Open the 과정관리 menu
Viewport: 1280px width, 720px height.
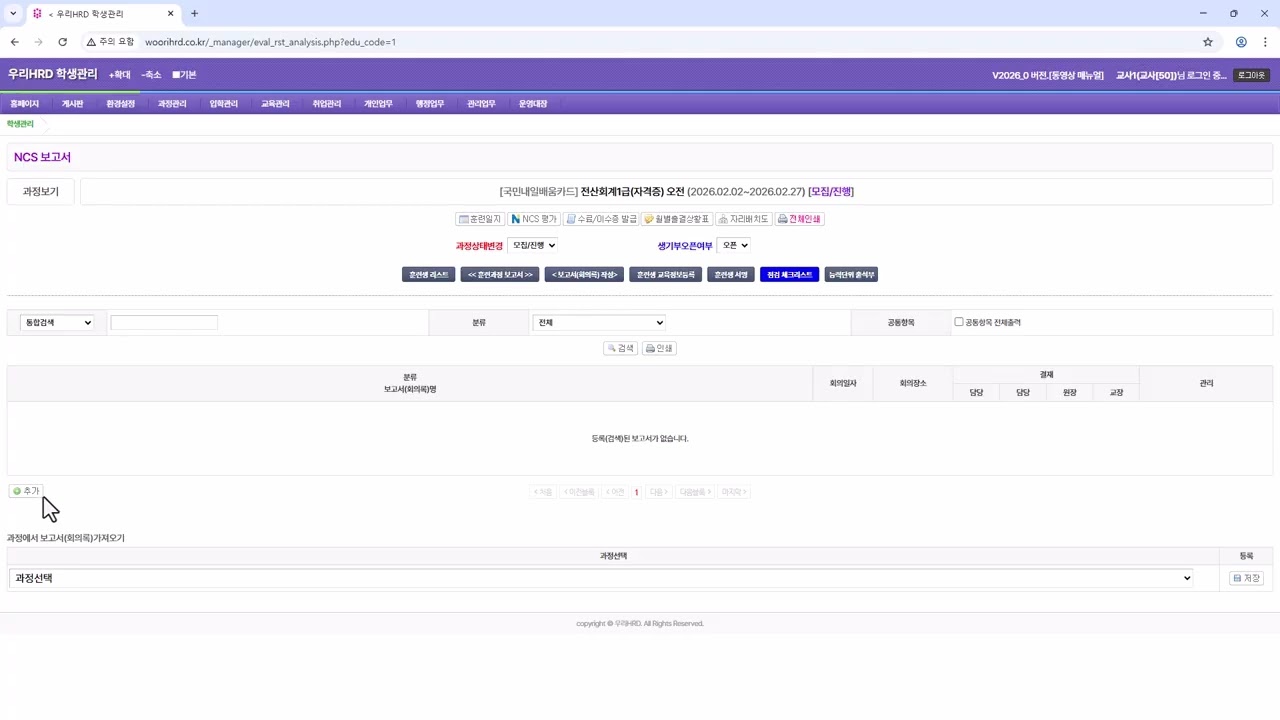tap(172, 104)
